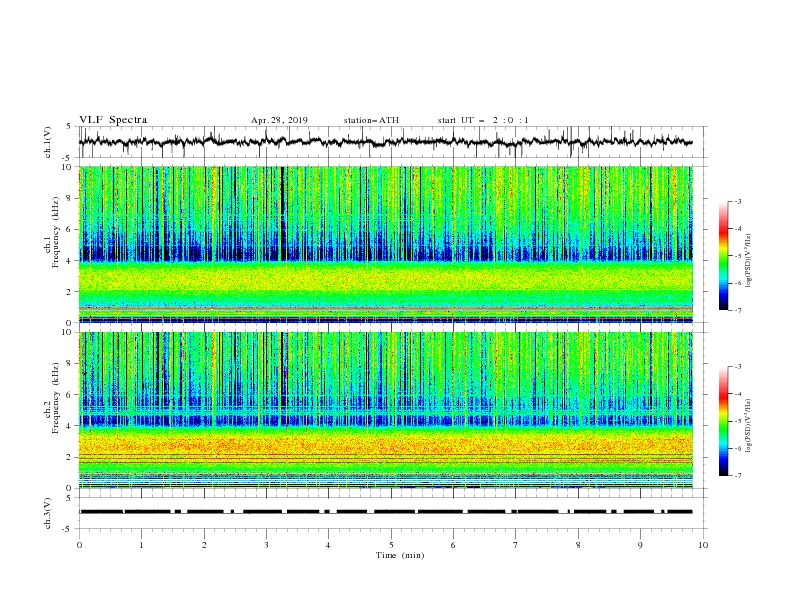This screenshot has width=792, height=612.
Task: Click the "1" tick on the time axis
Action: point(141,545)
